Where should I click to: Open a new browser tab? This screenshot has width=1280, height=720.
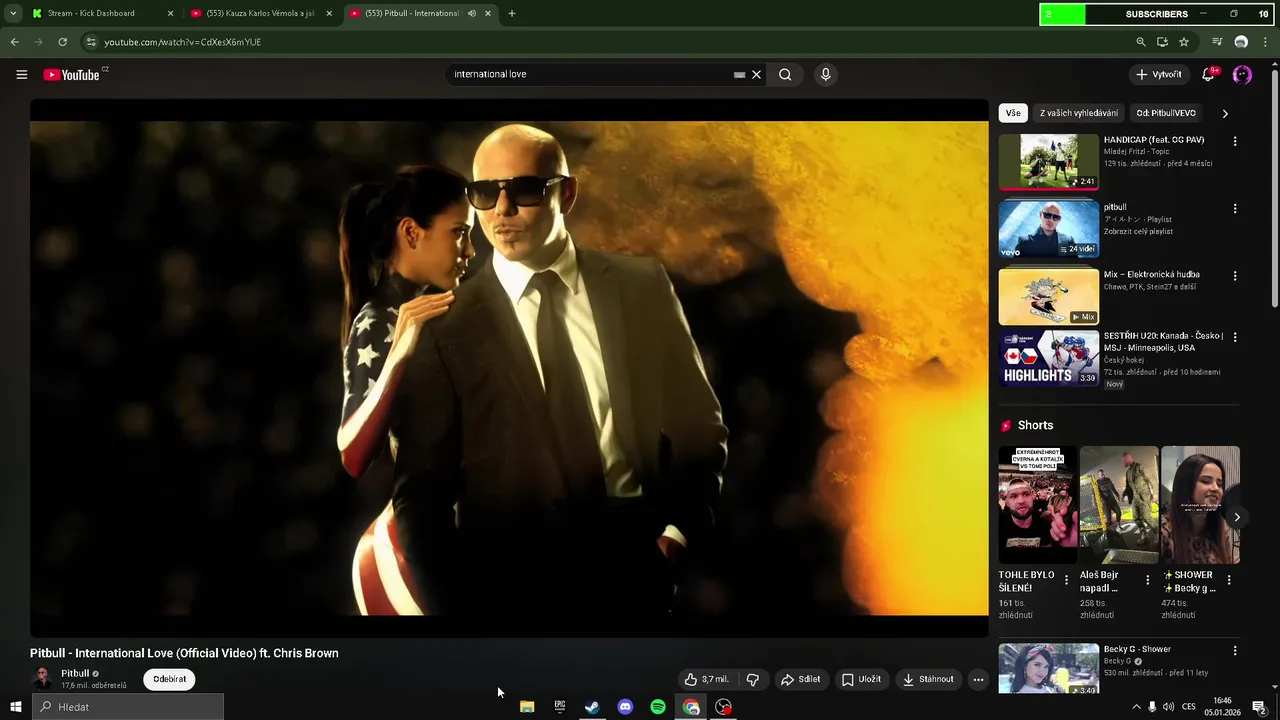click(512, 13)
